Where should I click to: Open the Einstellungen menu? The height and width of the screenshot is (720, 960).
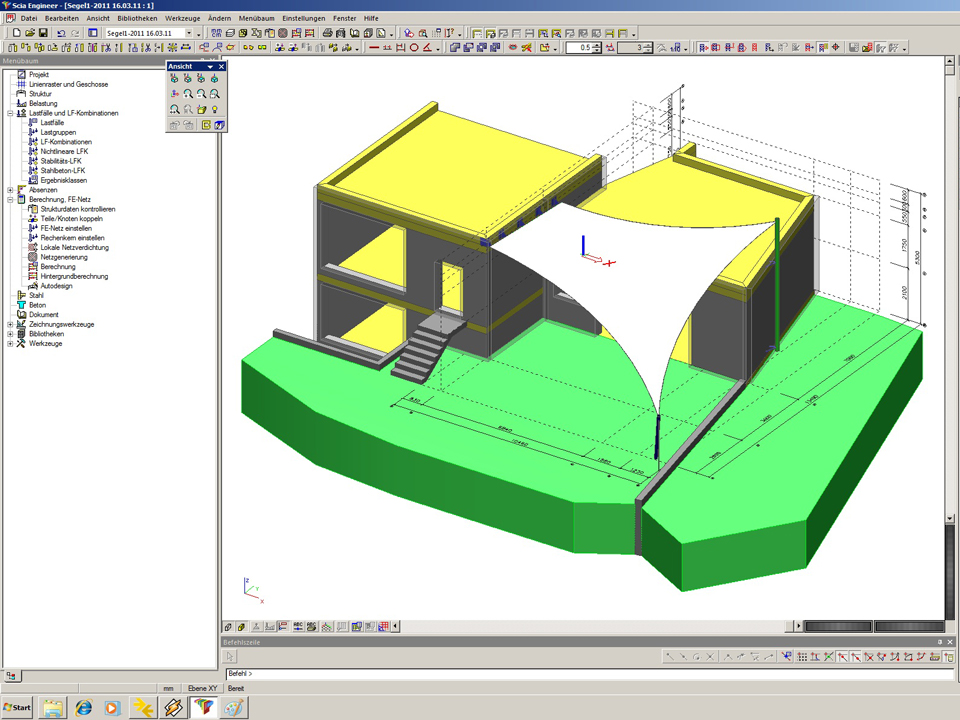pyautogui.click(x=303, y=19)
